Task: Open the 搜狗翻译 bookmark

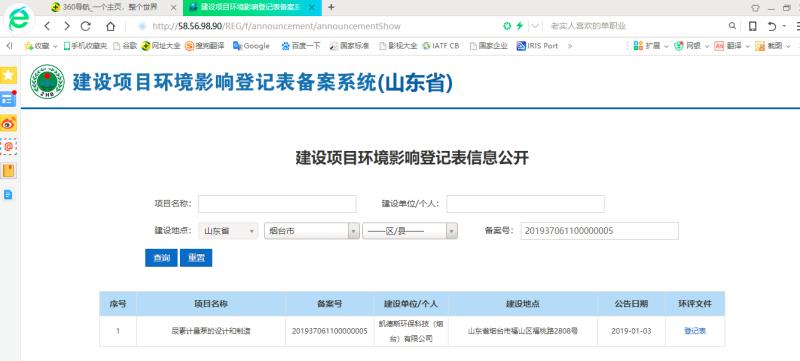Action: pos(205,46)
